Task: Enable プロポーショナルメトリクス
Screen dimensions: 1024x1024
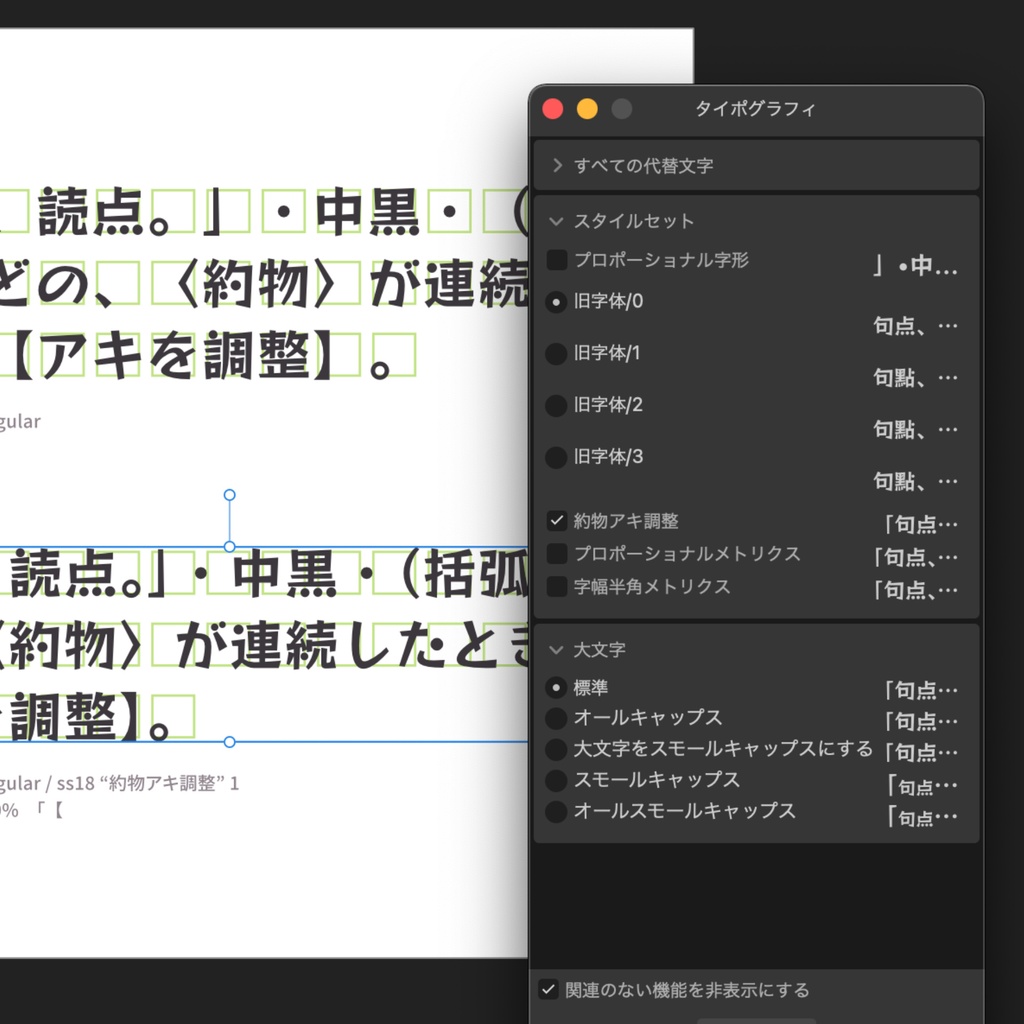Action: coord(556,554)
